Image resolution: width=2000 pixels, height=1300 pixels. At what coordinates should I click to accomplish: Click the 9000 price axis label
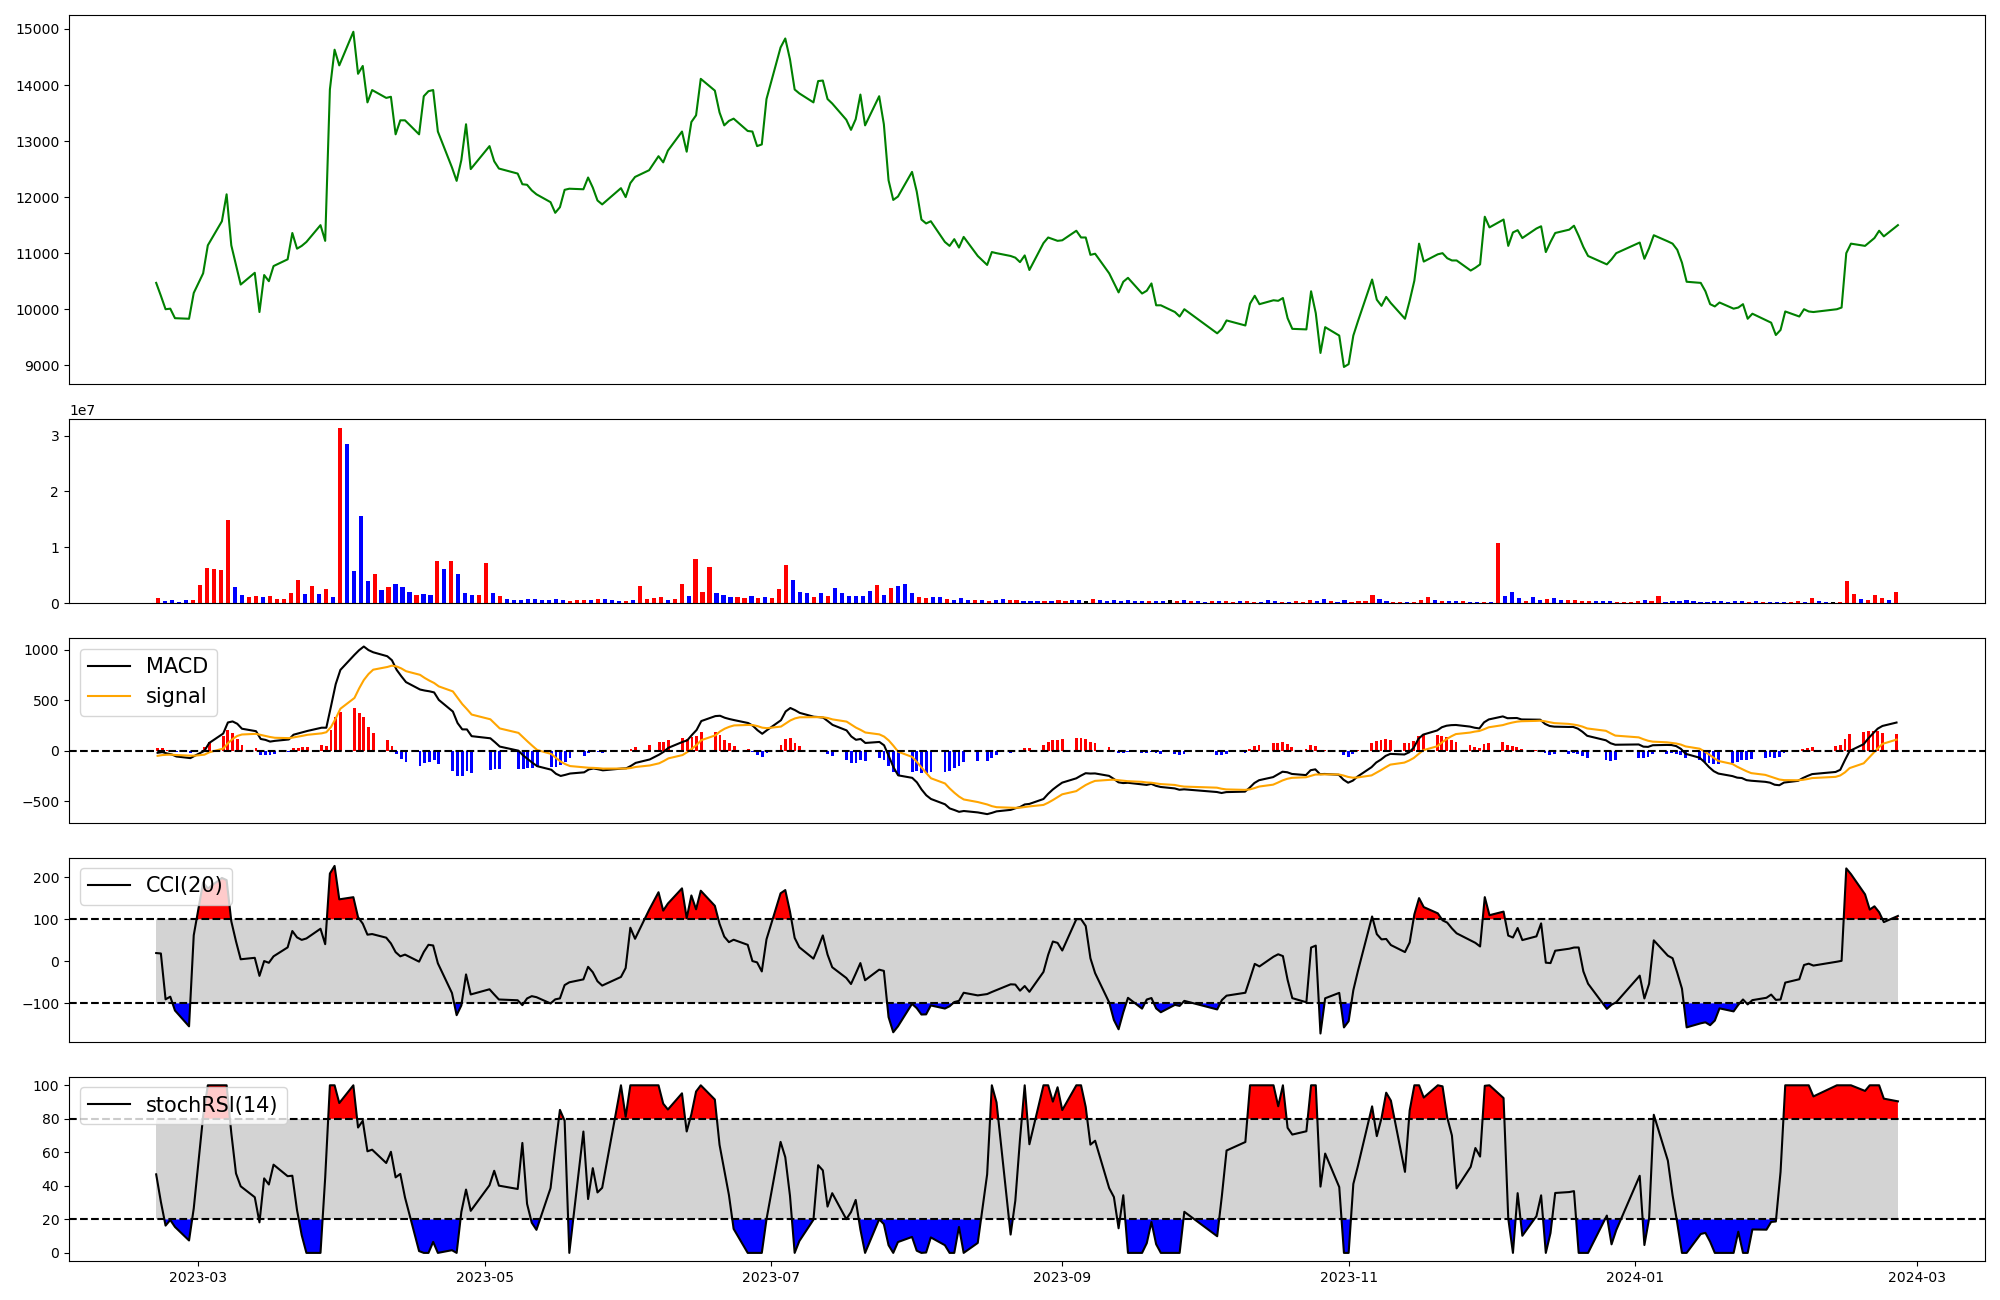coord(42,366)
